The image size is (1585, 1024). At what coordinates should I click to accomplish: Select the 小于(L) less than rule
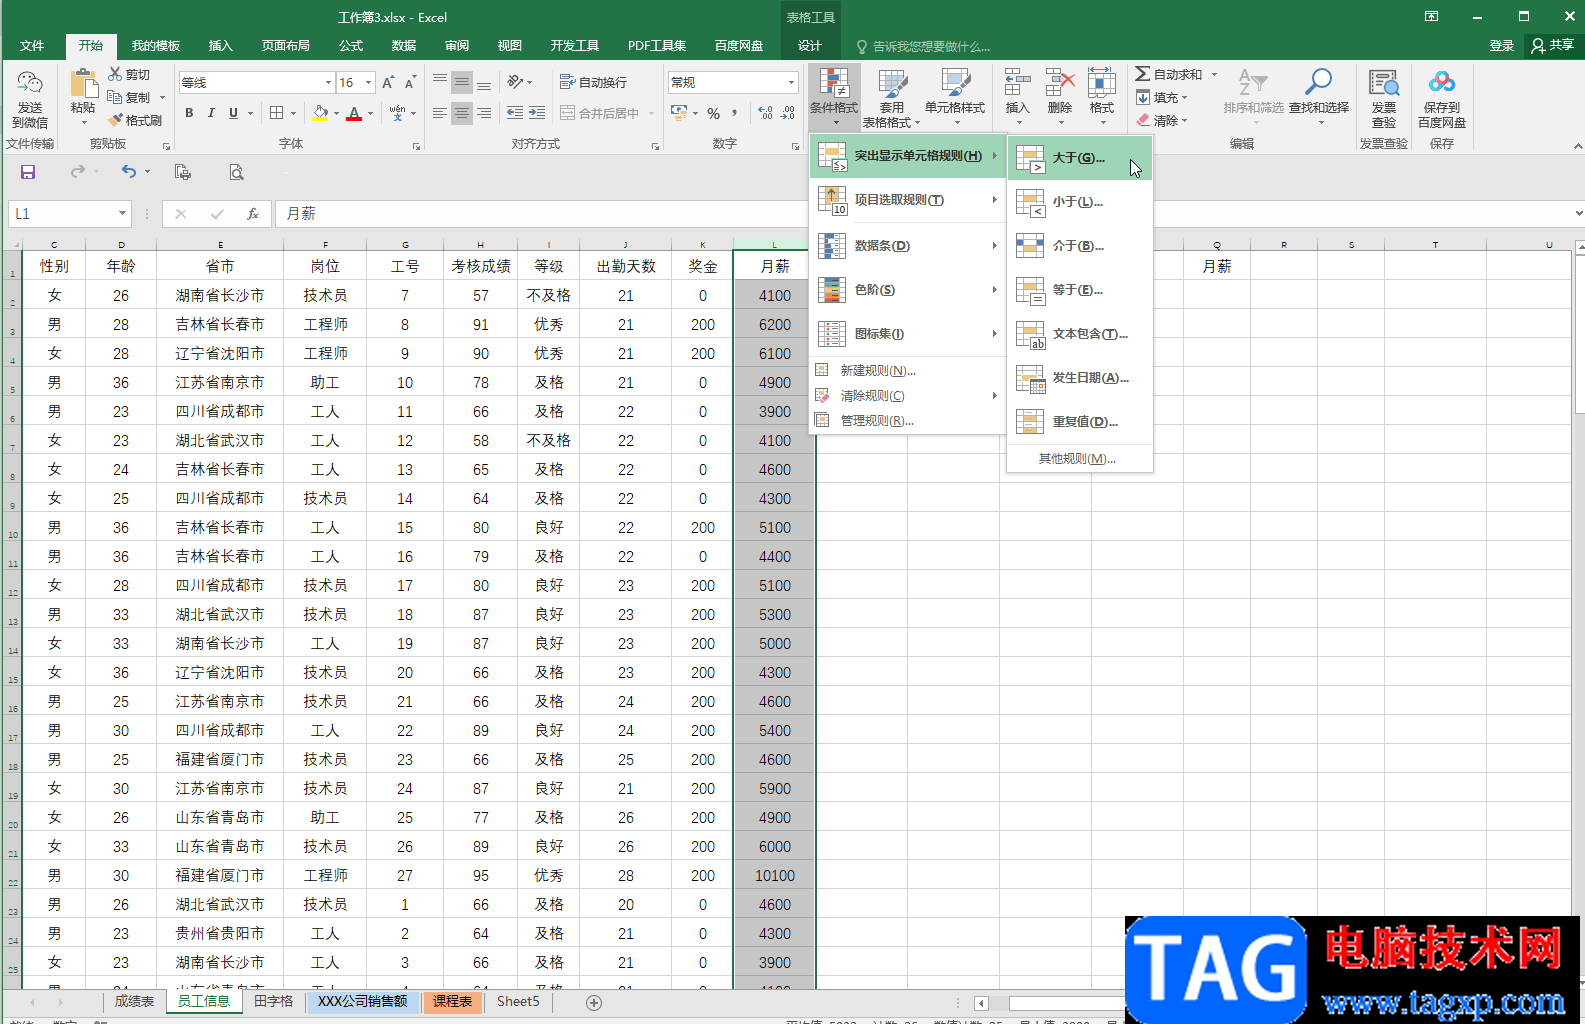(x=1080, y=201)
